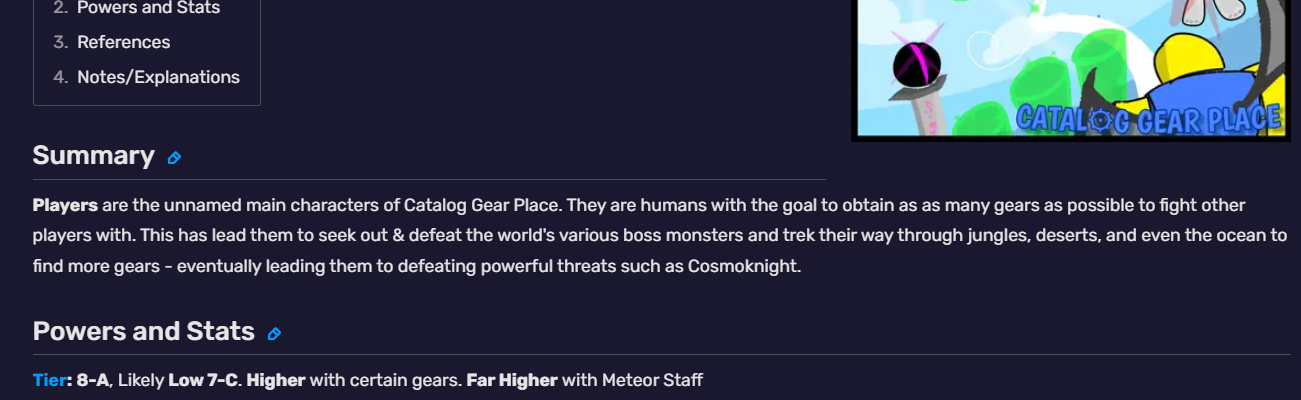The image size is (1301, 400).
Task: Click the black orb with pink X in the image
Action: (x=916, y=63)
